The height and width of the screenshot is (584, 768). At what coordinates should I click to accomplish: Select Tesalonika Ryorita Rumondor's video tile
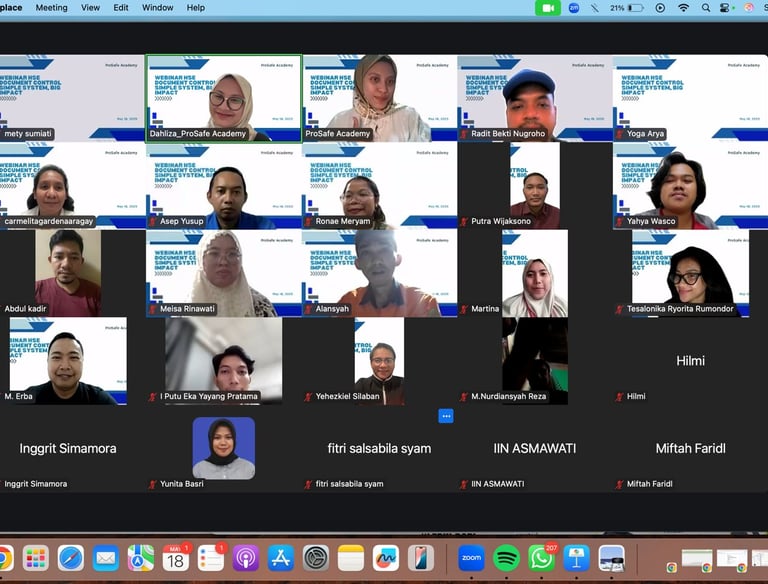tap(691, 273)
